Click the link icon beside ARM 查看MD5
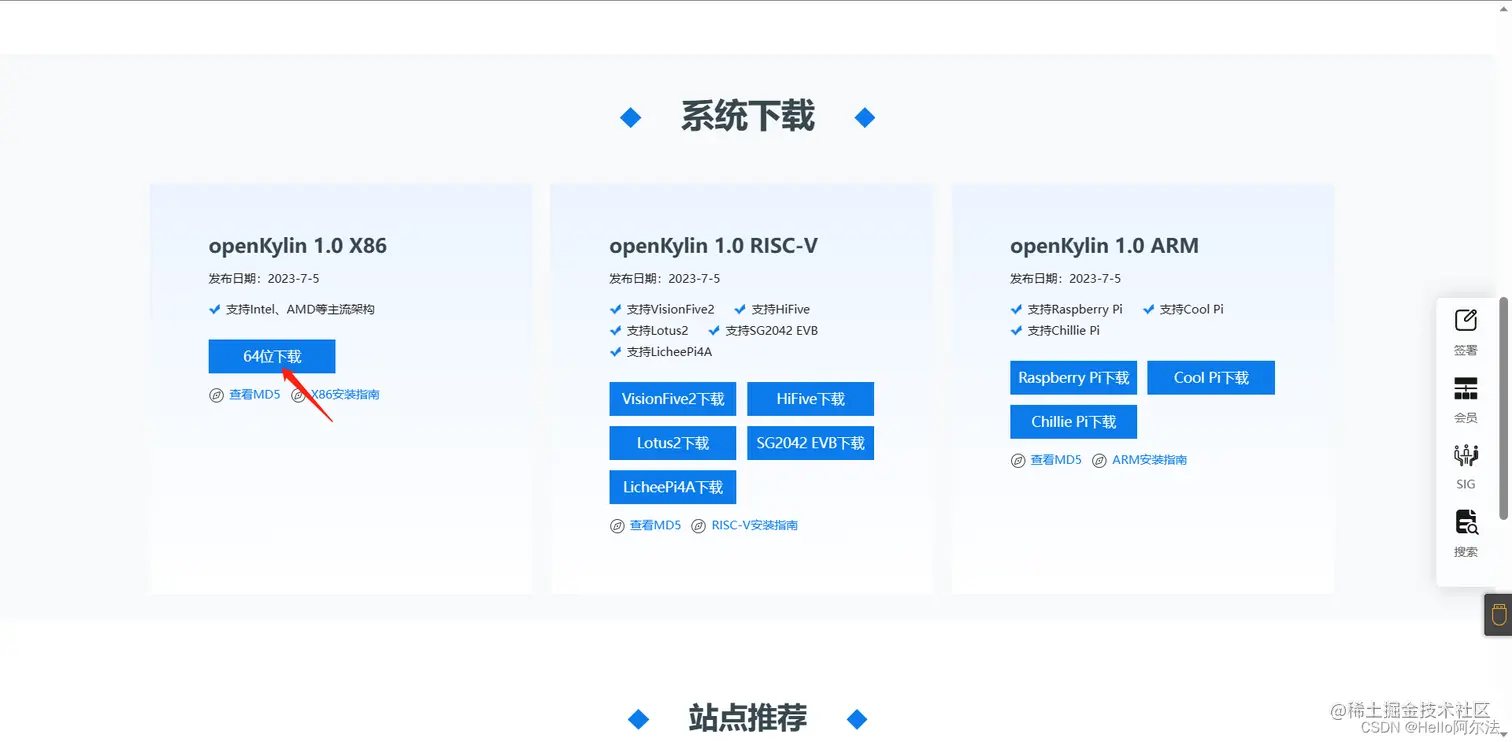Viewport: 1512px width, 742px height. coord(1017,460)
